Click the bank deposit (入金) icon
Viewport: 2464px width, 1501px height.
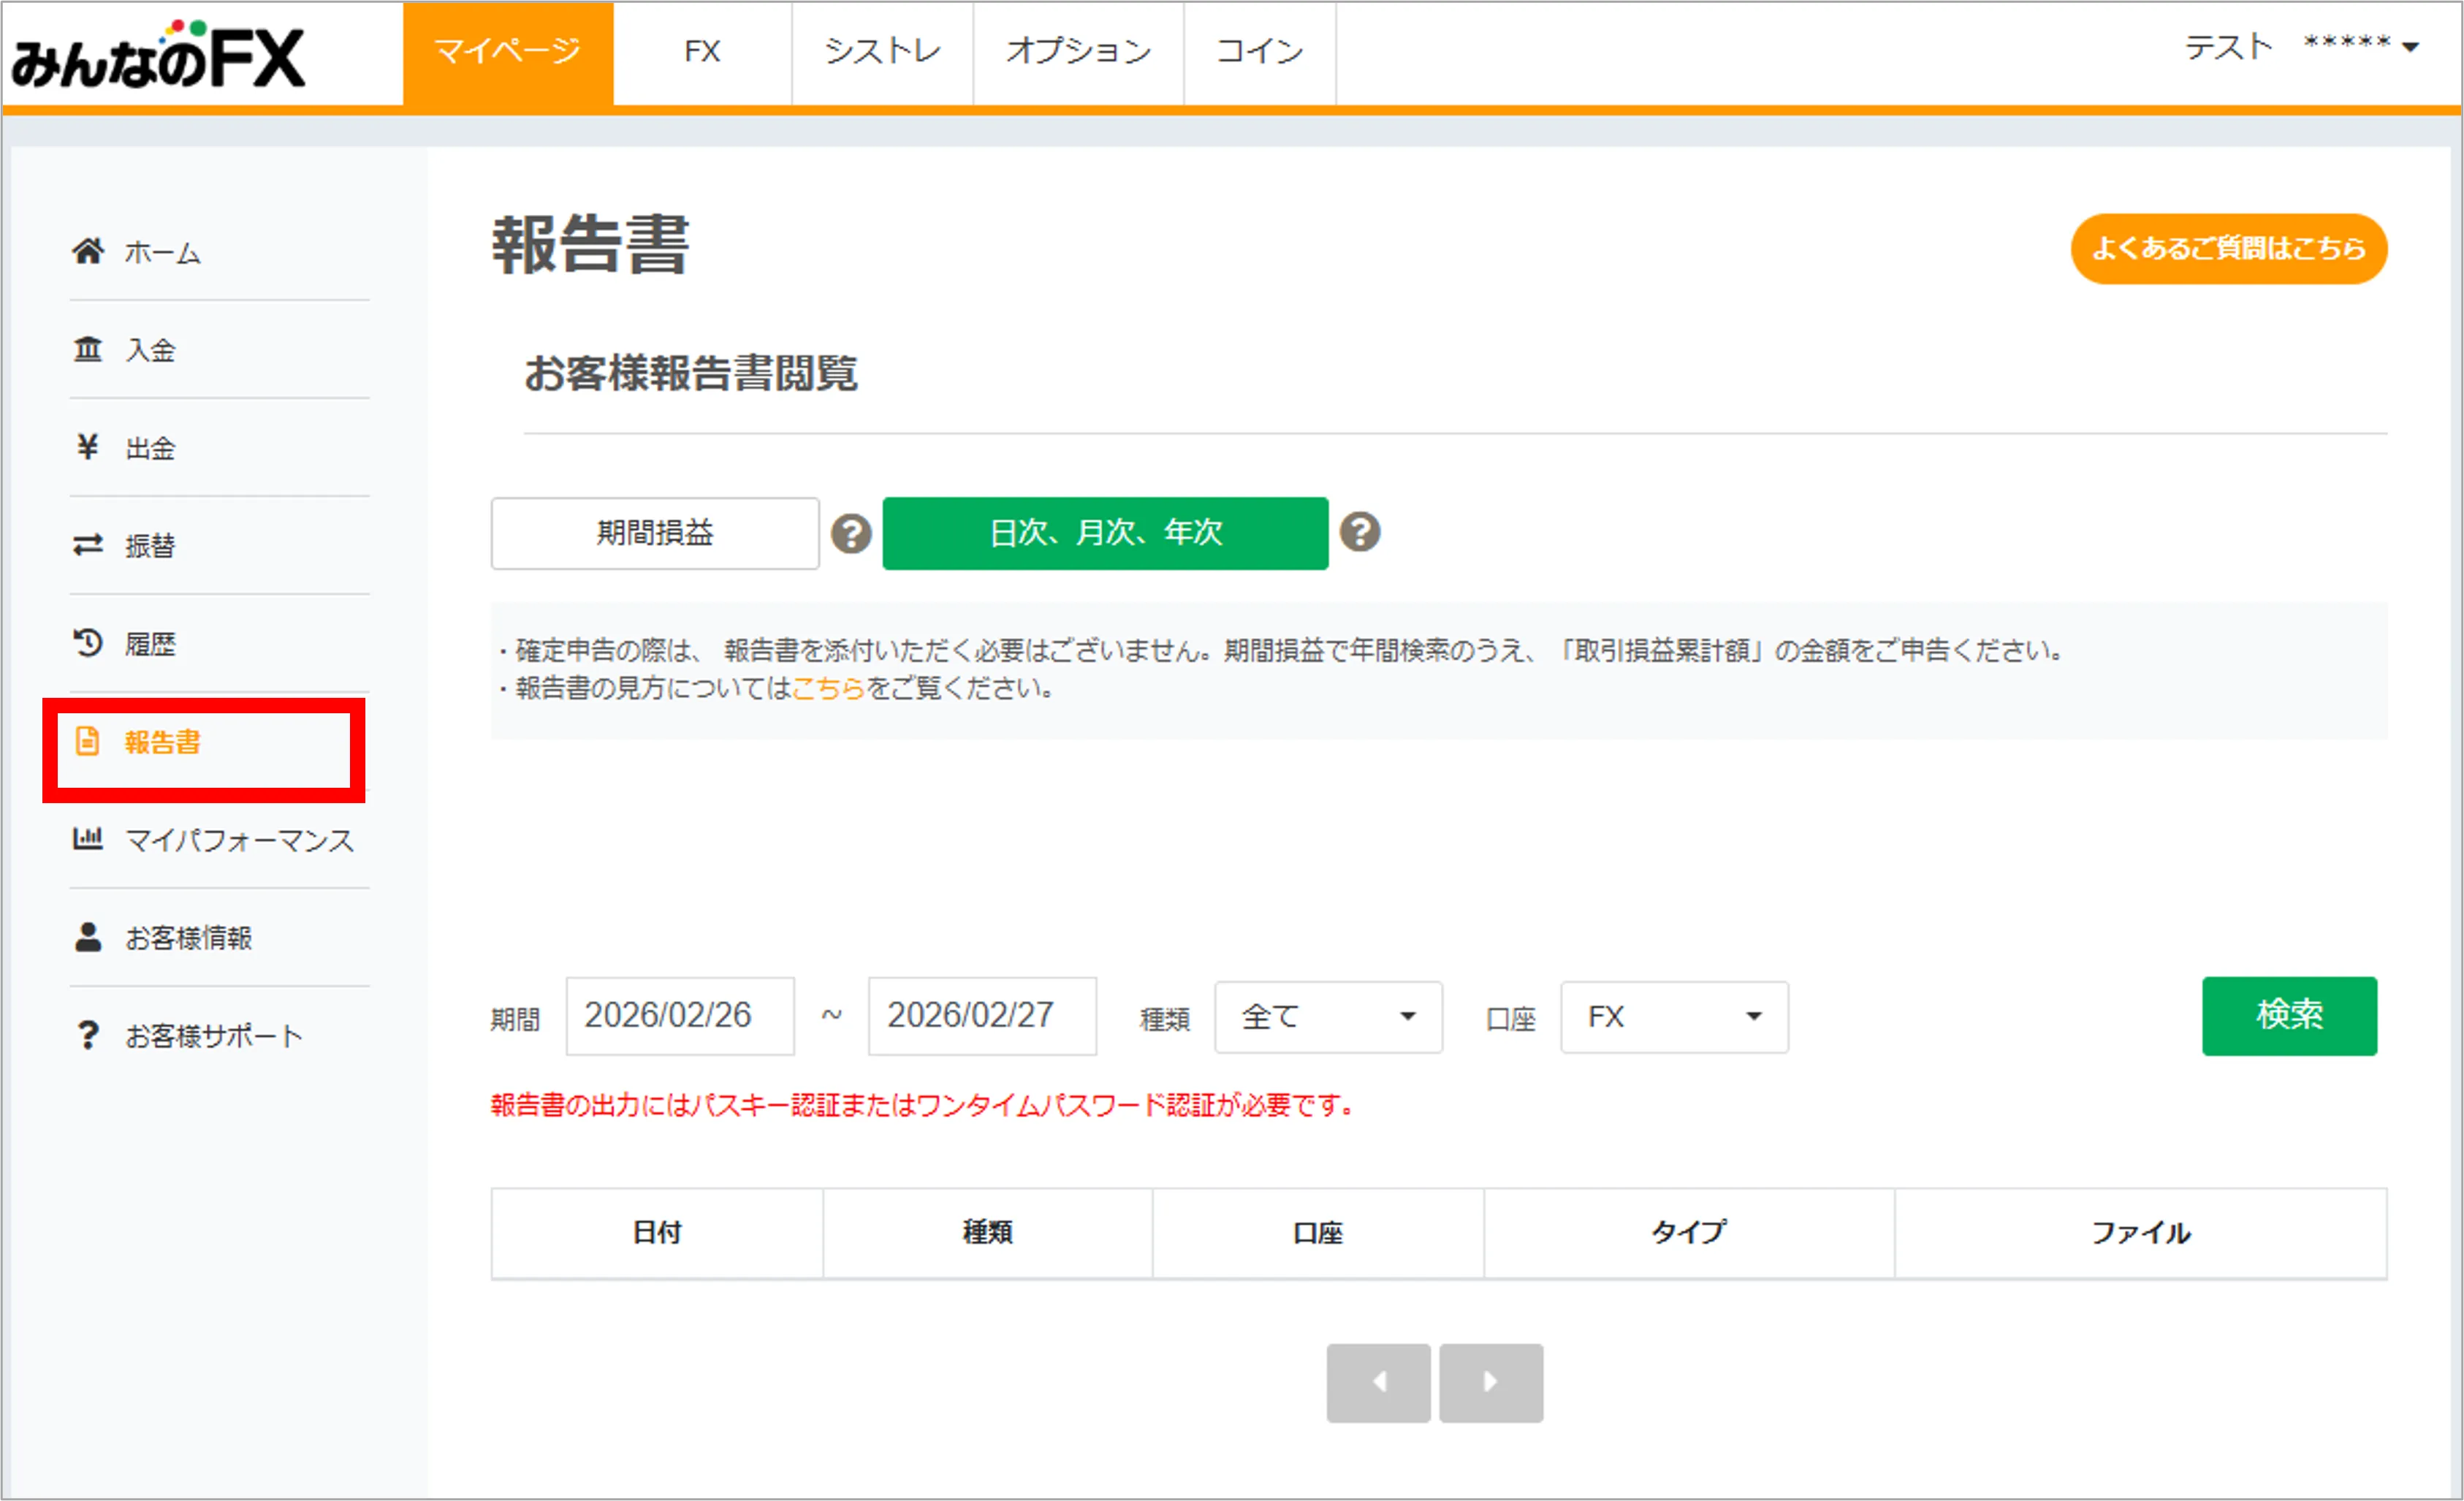click(88, 349)
